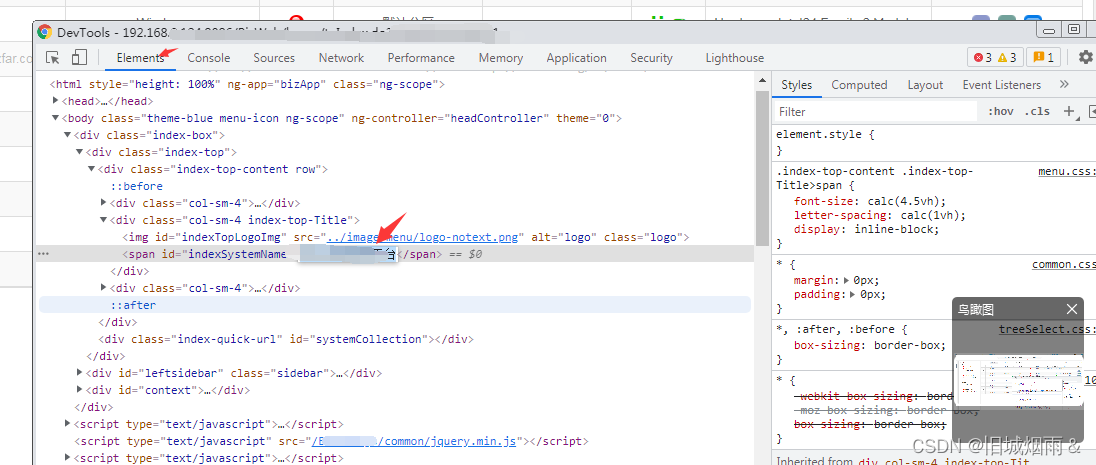Collapse the div index-top node
This screenshot has height=465, width=1096.
[79, 152]
